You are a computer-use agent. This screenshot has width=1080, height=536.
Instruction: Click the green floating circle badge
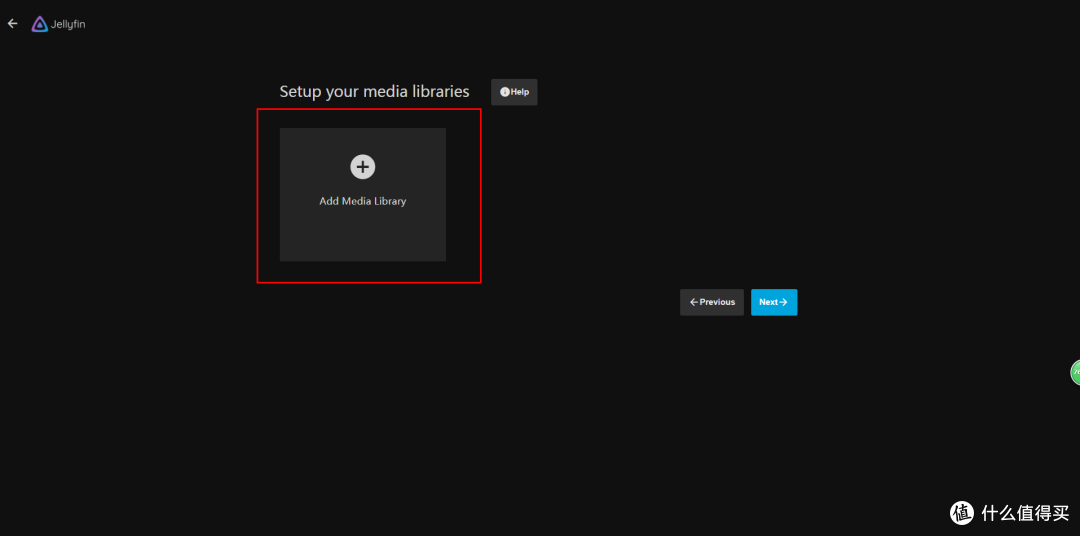(x=1076, y=373)
